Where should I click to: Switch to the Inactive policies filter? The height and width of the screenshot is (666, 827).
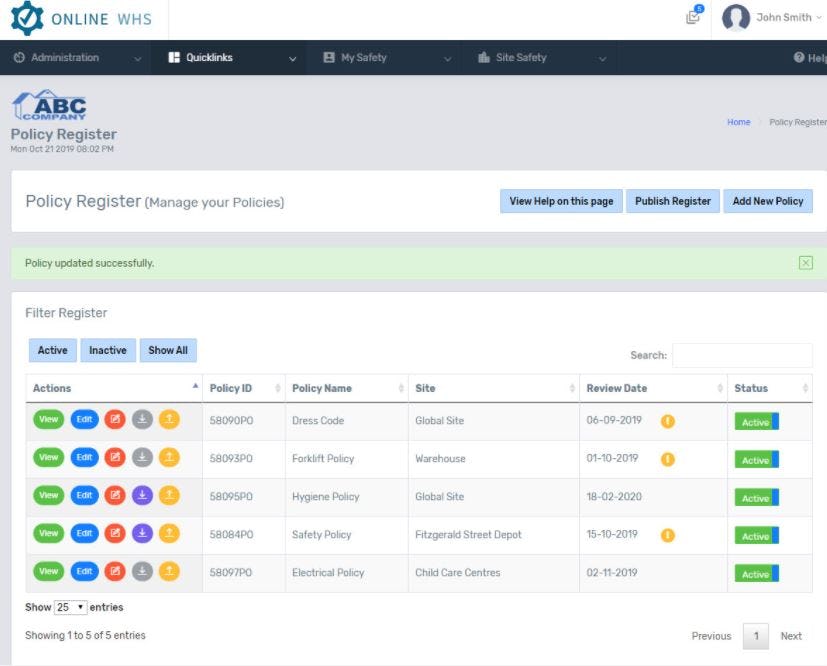coord(108,349)
